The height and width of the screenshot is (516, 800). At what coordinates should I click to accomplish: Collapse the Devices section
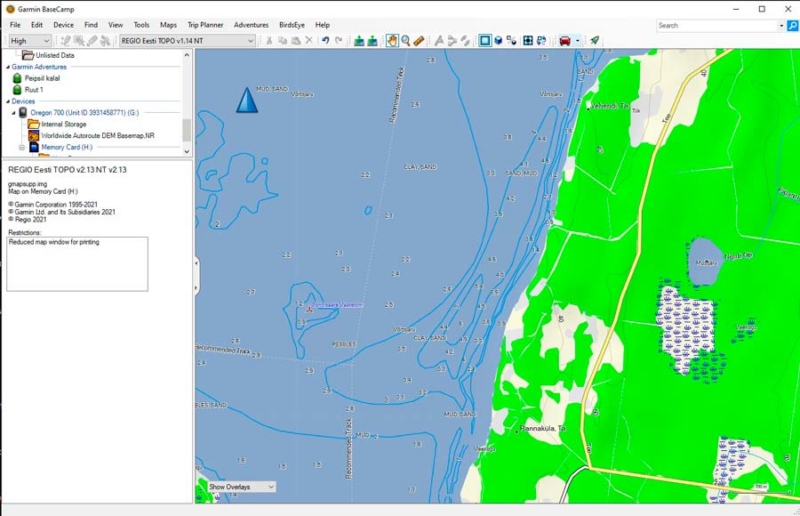(8, 102)
